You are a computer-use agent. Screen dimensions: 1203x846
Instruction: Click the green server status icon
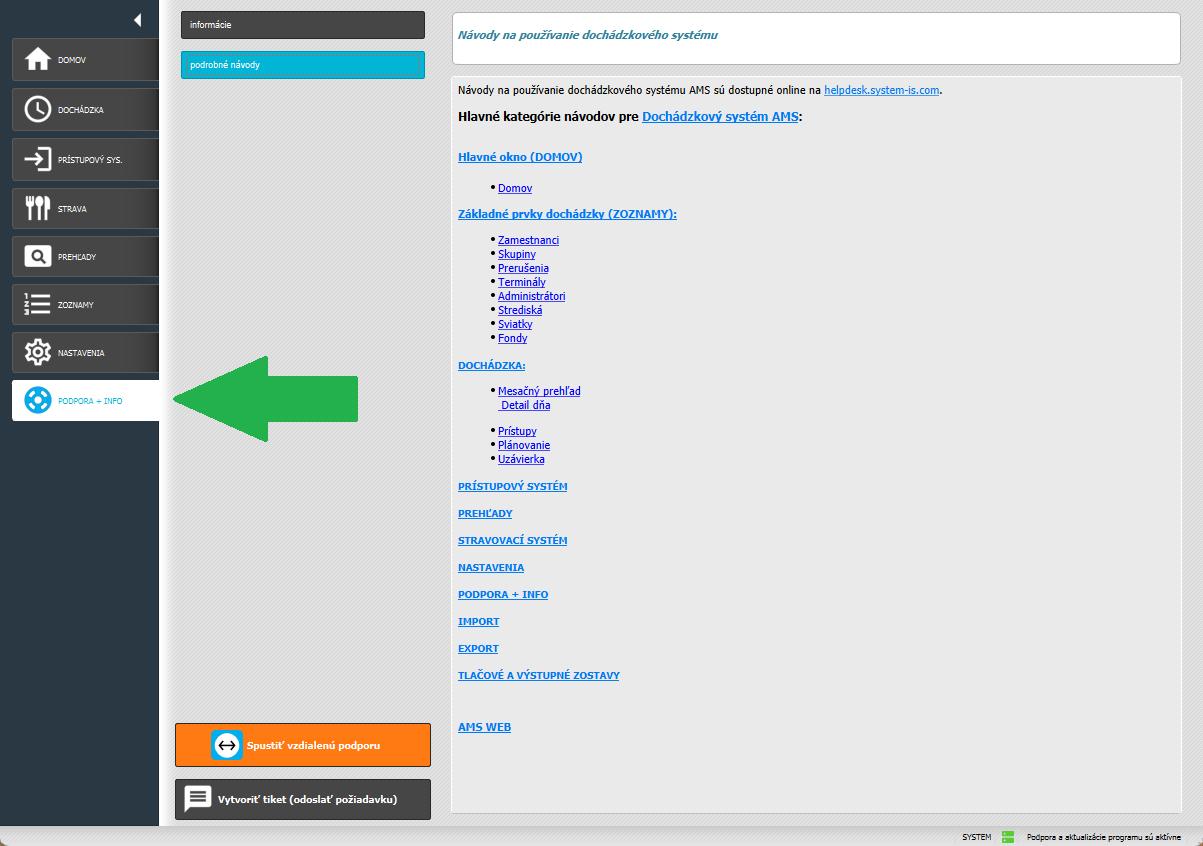click(x=1008, y=837)
